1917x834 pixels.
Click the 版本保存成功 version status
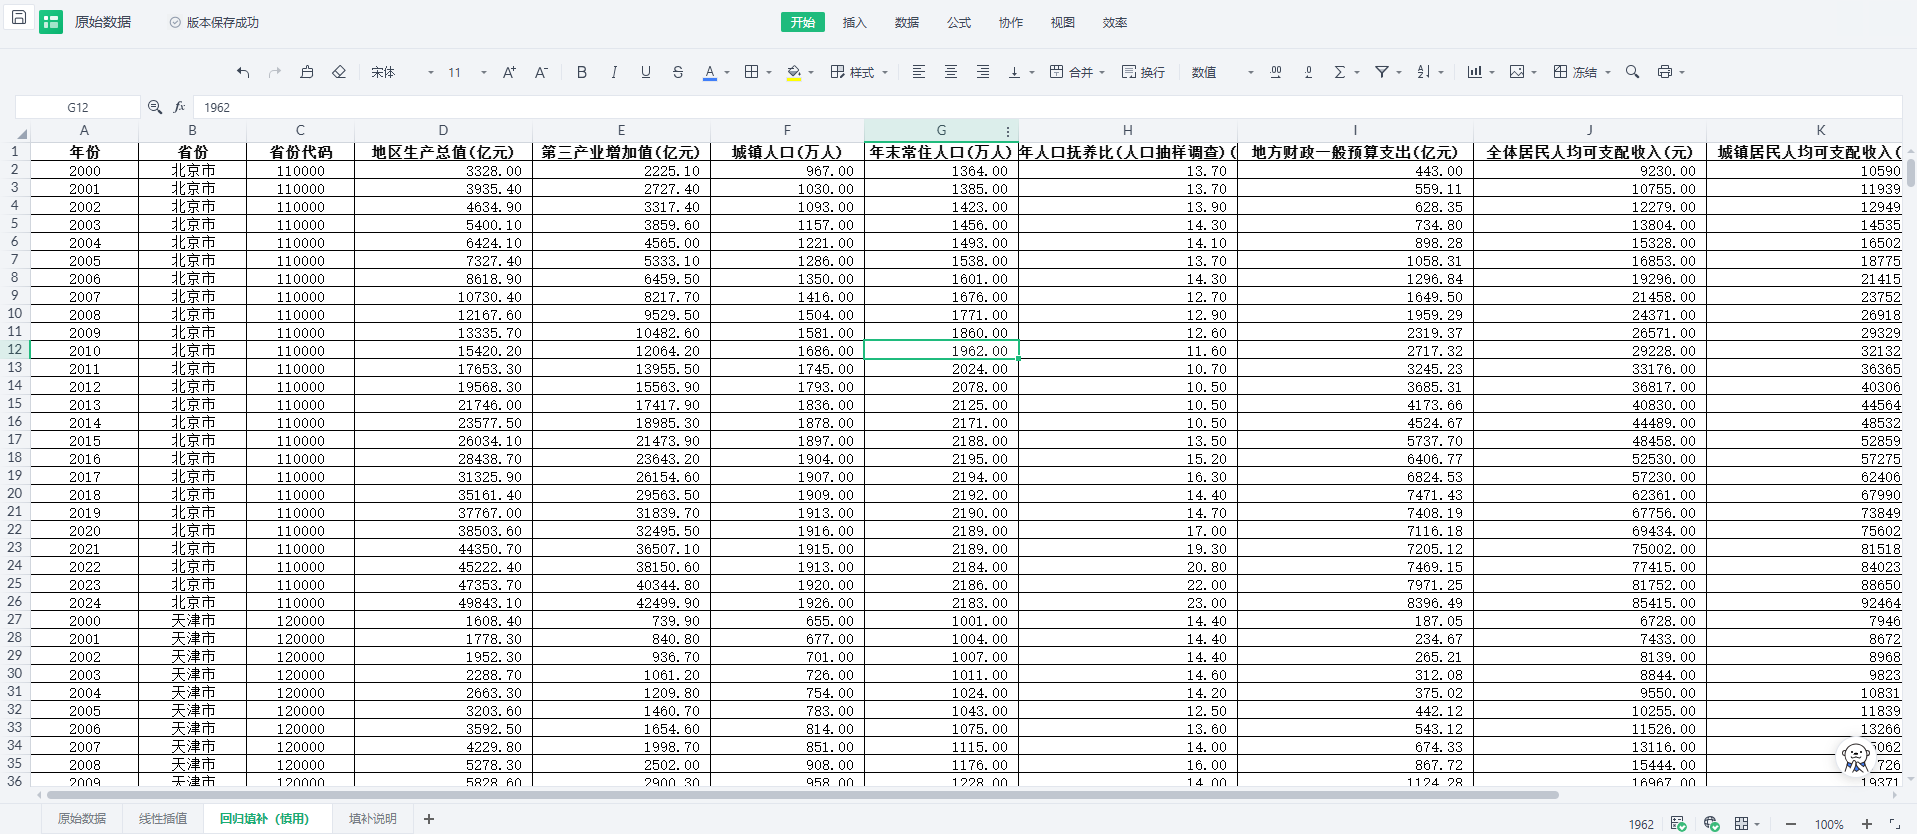click(214, 22)
